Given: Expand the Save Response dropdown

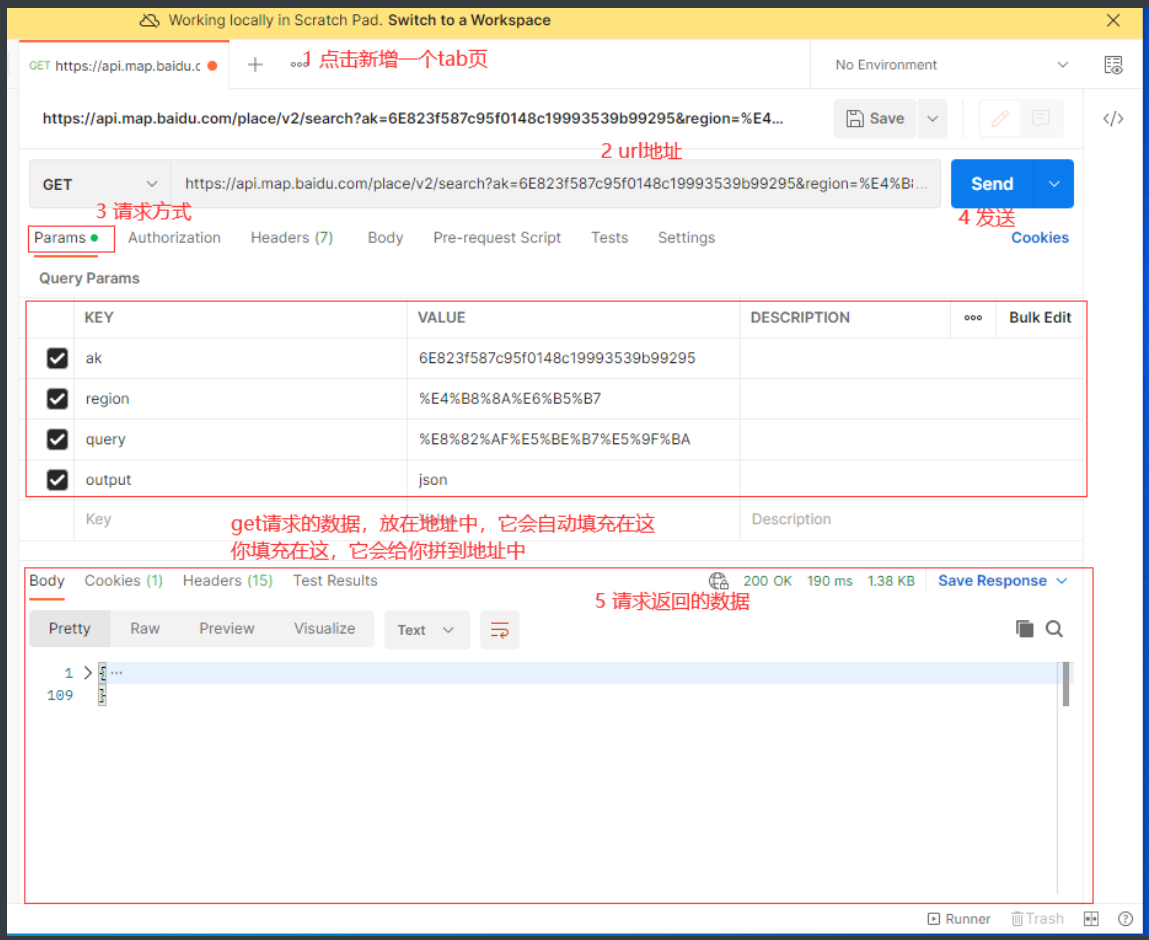Looking at the screenshot, I should tap(1062, 581).
